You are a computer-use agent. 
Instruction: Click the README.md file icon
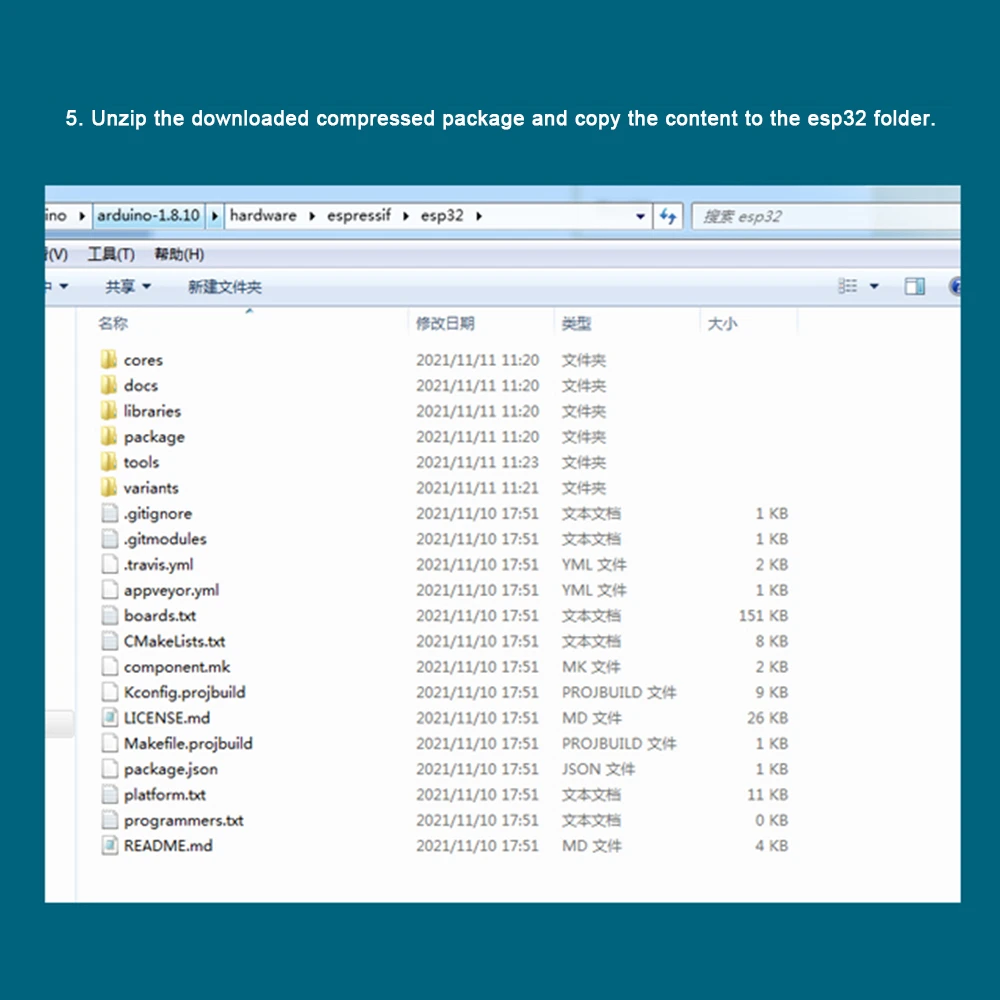click(110, 845)
